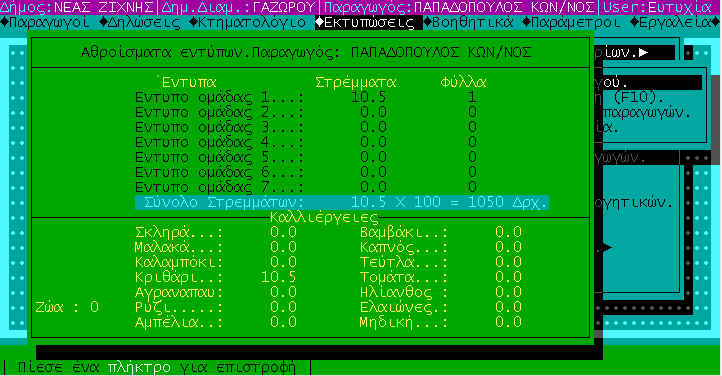Image resolution: width=722 pixels, height=376 pixels.
Task: Click the Τομάτα crop entry
Action: (x=441, y=278)
